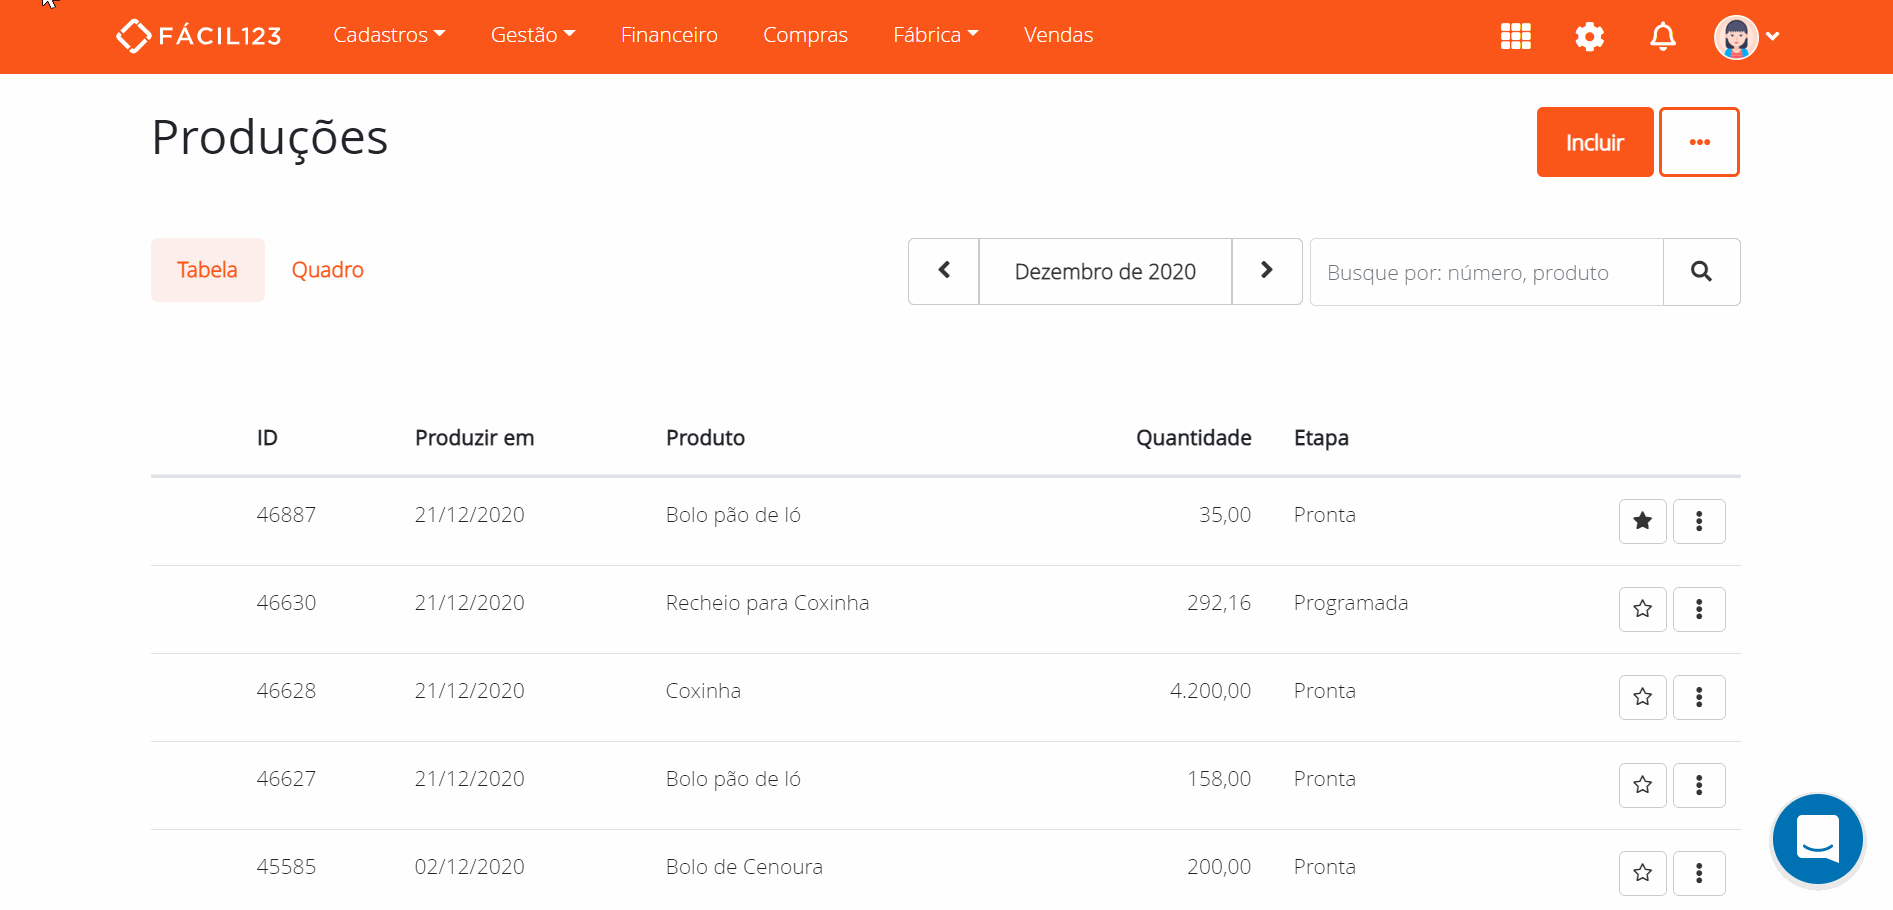Favorite the Coxinha production row
The image size is (1893, 910).
[x=1642, y=697]
